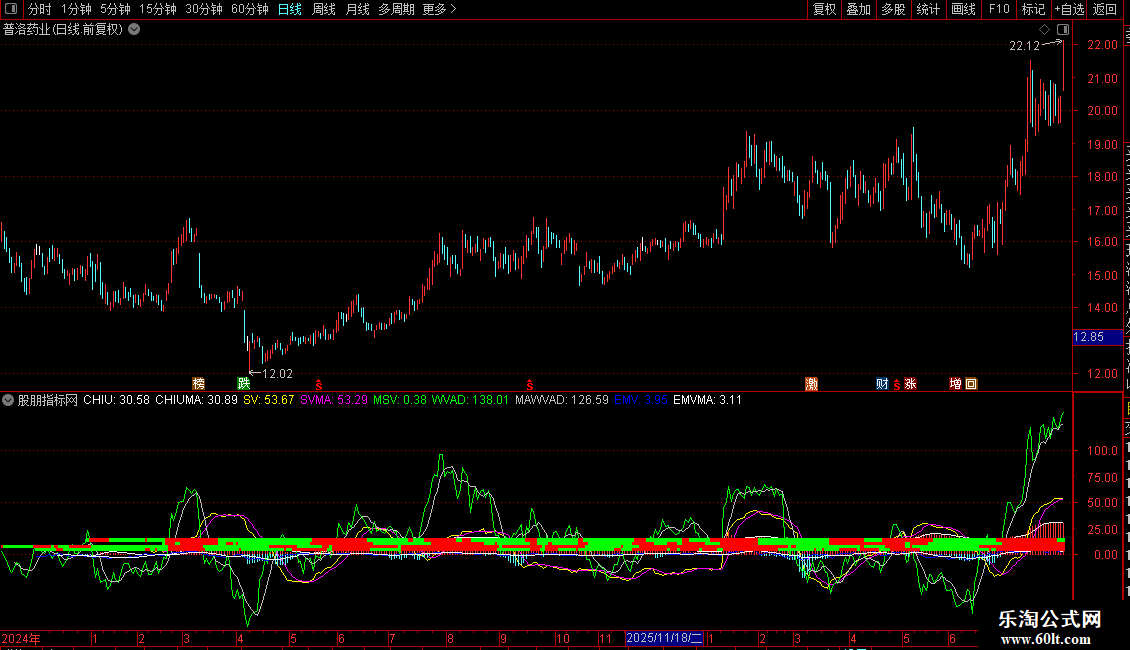1130x650 pixels.
Task: Click the 2025/11/18 date label
Action: pyautogui.click(x=664, y=638)
